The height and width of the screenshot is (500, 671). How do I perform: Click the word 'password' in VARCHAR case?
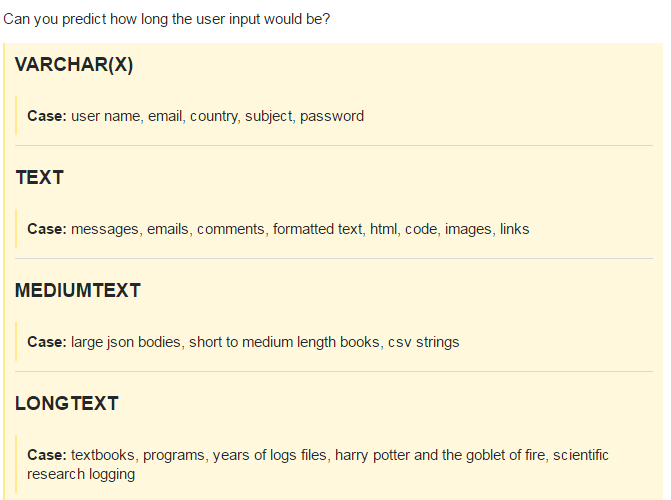332,116
